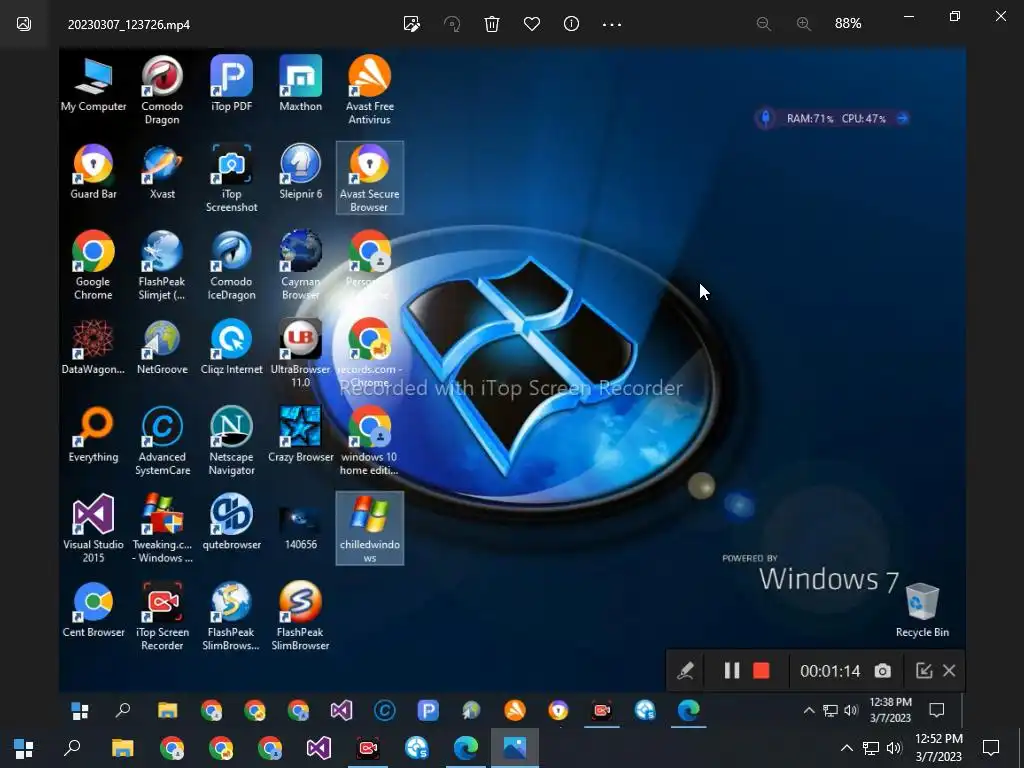Open My Computer desktop icon in video
Viewport: 1024px width, 768px height.
point(93,85)
